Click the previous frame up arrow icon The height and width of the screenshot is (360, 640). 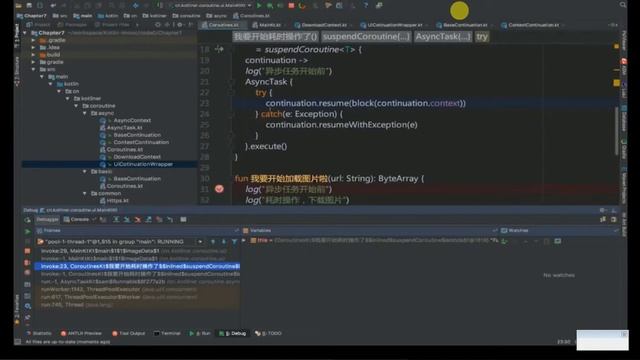[213, 242]
